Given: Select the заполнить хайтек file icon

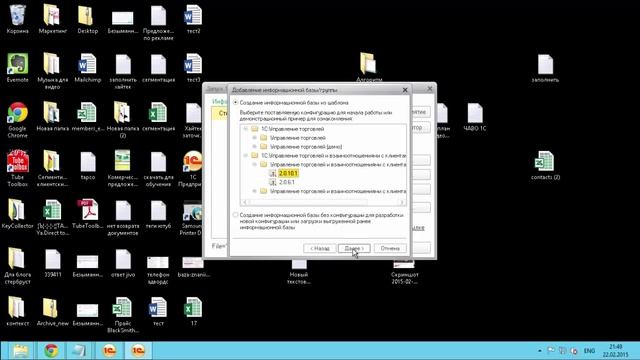Looking at the screenshot, I should coord(123,71).
